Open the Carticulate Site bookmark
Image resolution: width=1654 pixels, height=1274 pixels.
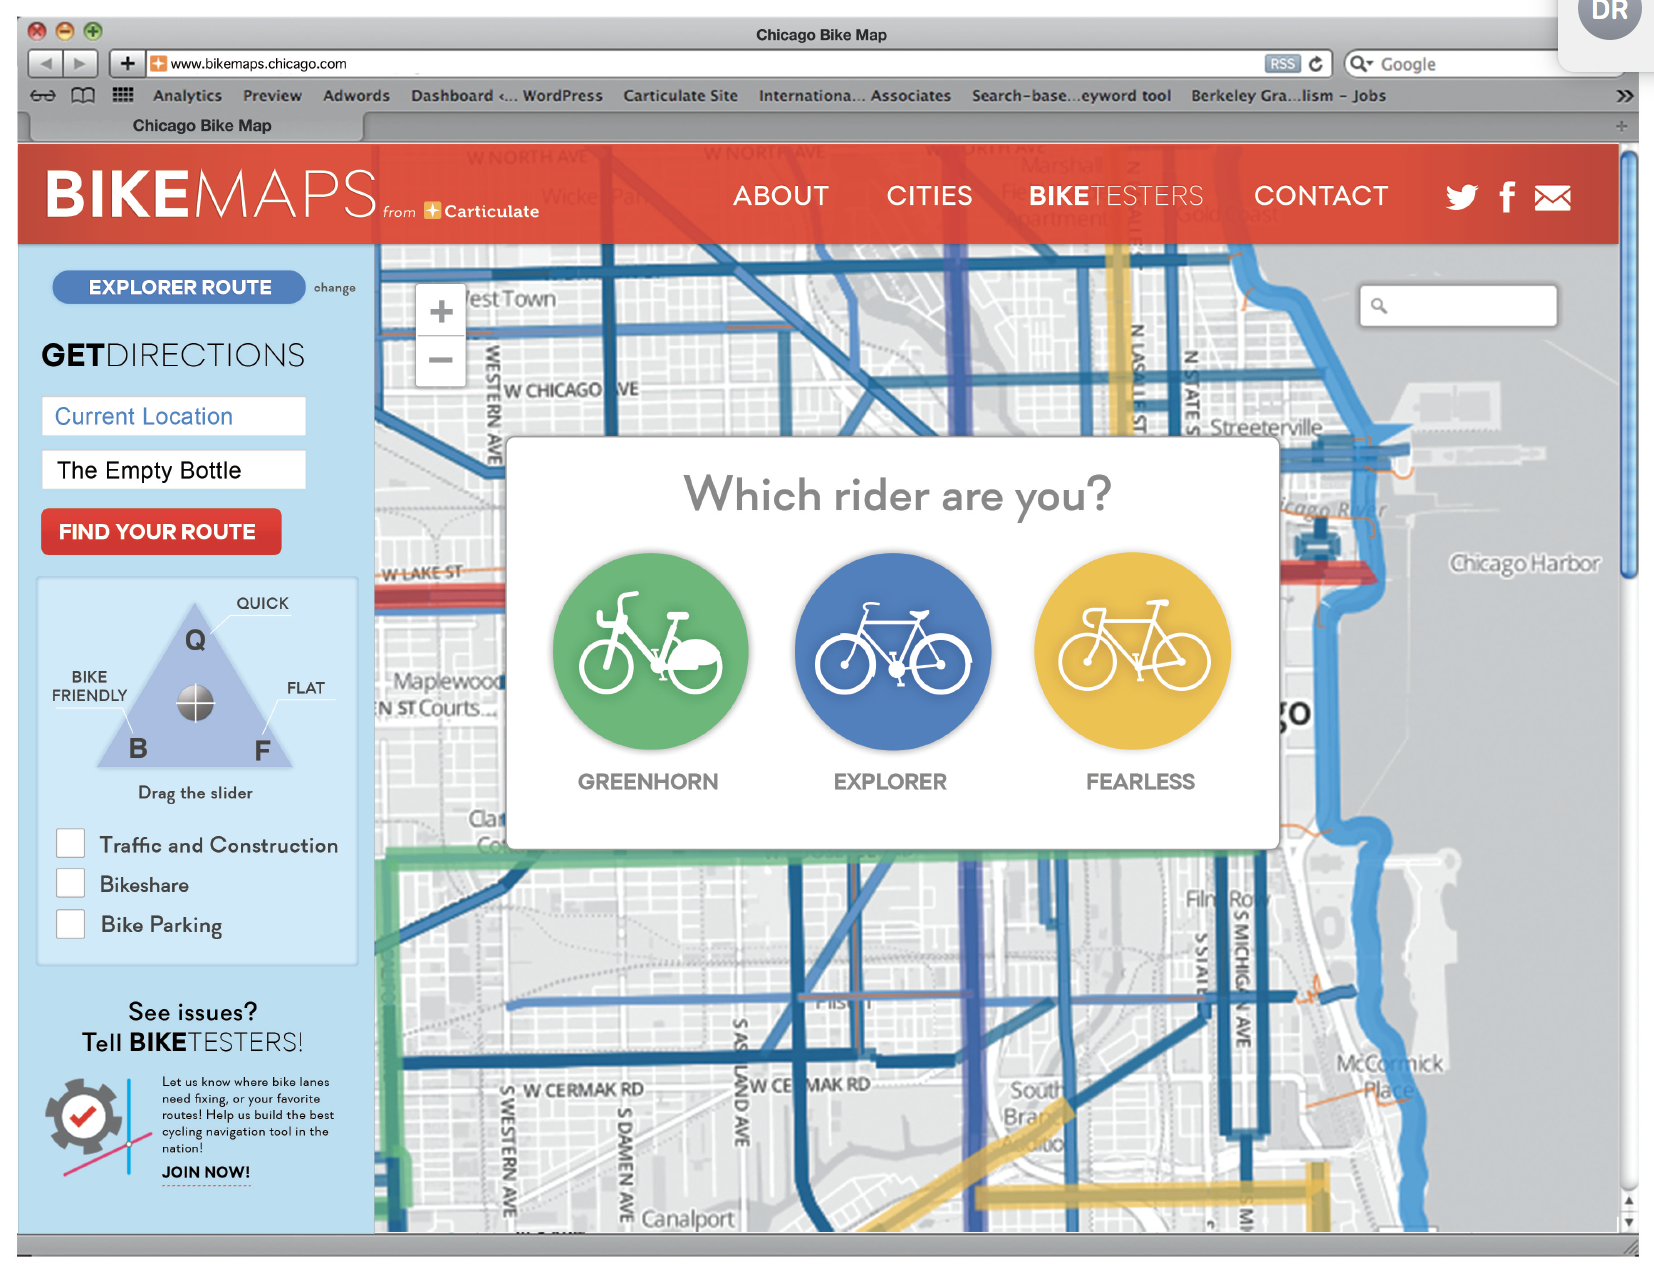click(x=680, y=96)
